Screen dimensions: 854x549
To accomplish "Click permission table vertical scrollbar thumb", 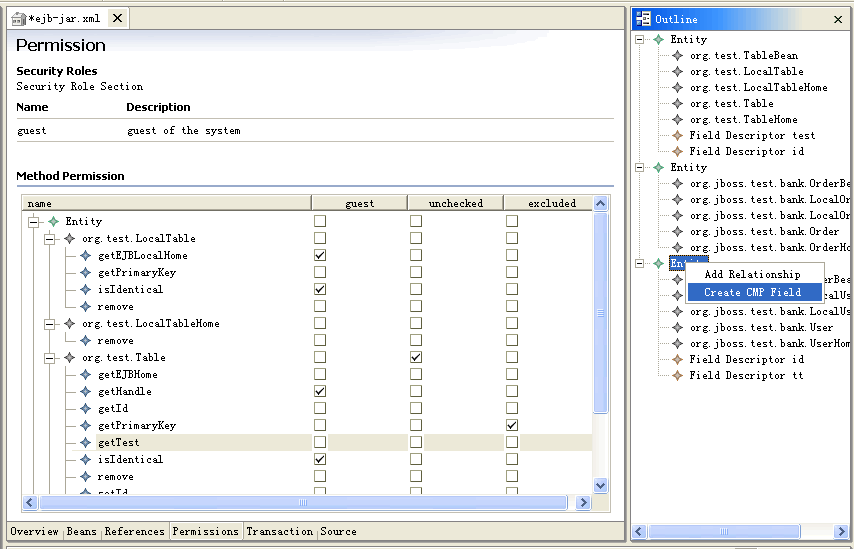I will tap(600, 313).
